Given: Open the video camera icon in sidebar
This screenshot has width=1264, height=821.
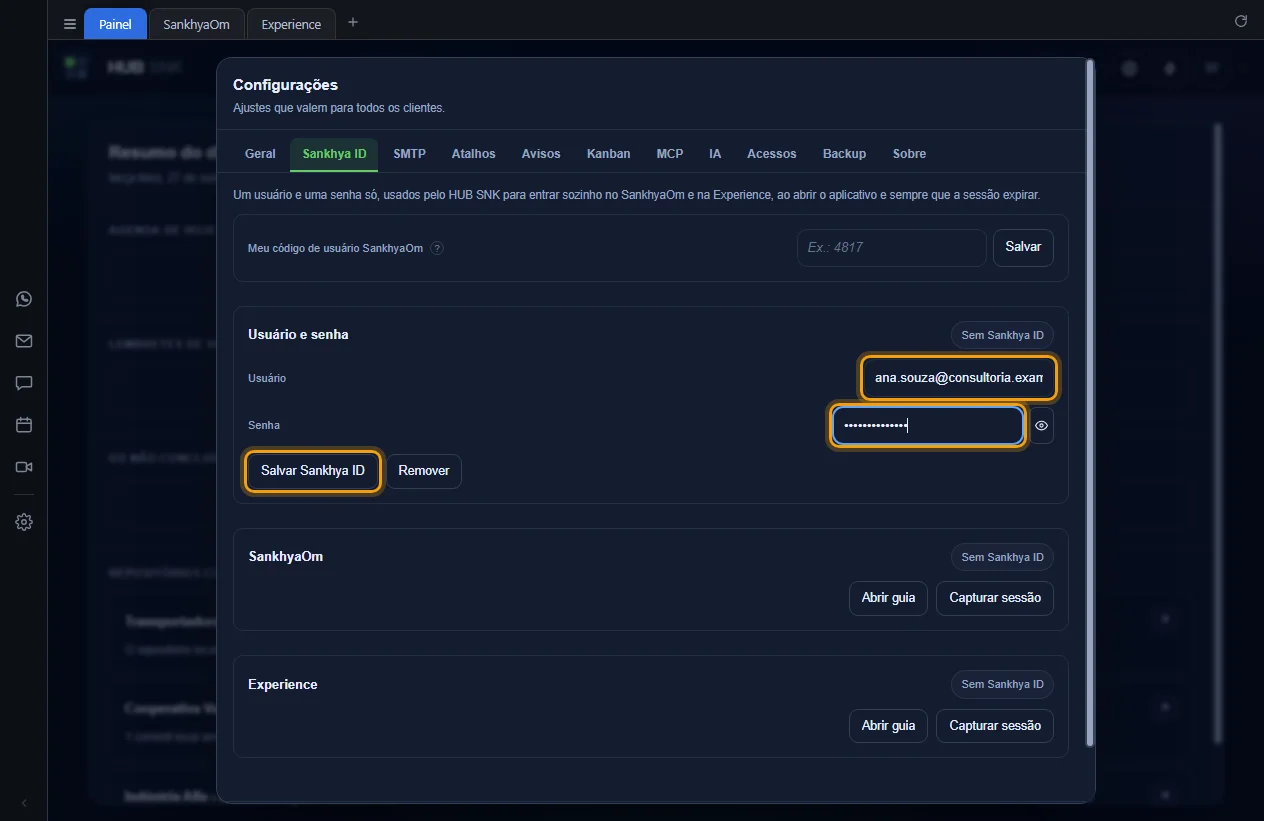Looking at the screenshot, I should pos(24,467).
